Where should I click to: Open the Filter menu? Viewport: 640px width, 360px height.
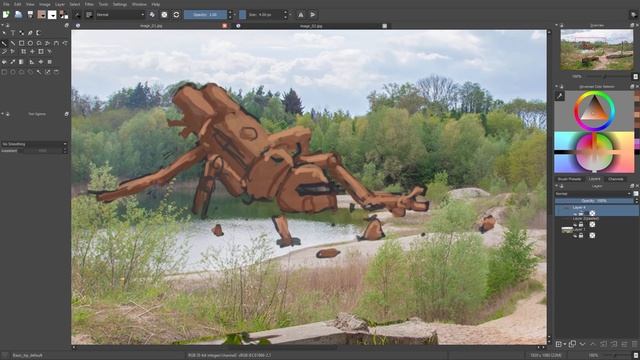click(x=89, y=4)
